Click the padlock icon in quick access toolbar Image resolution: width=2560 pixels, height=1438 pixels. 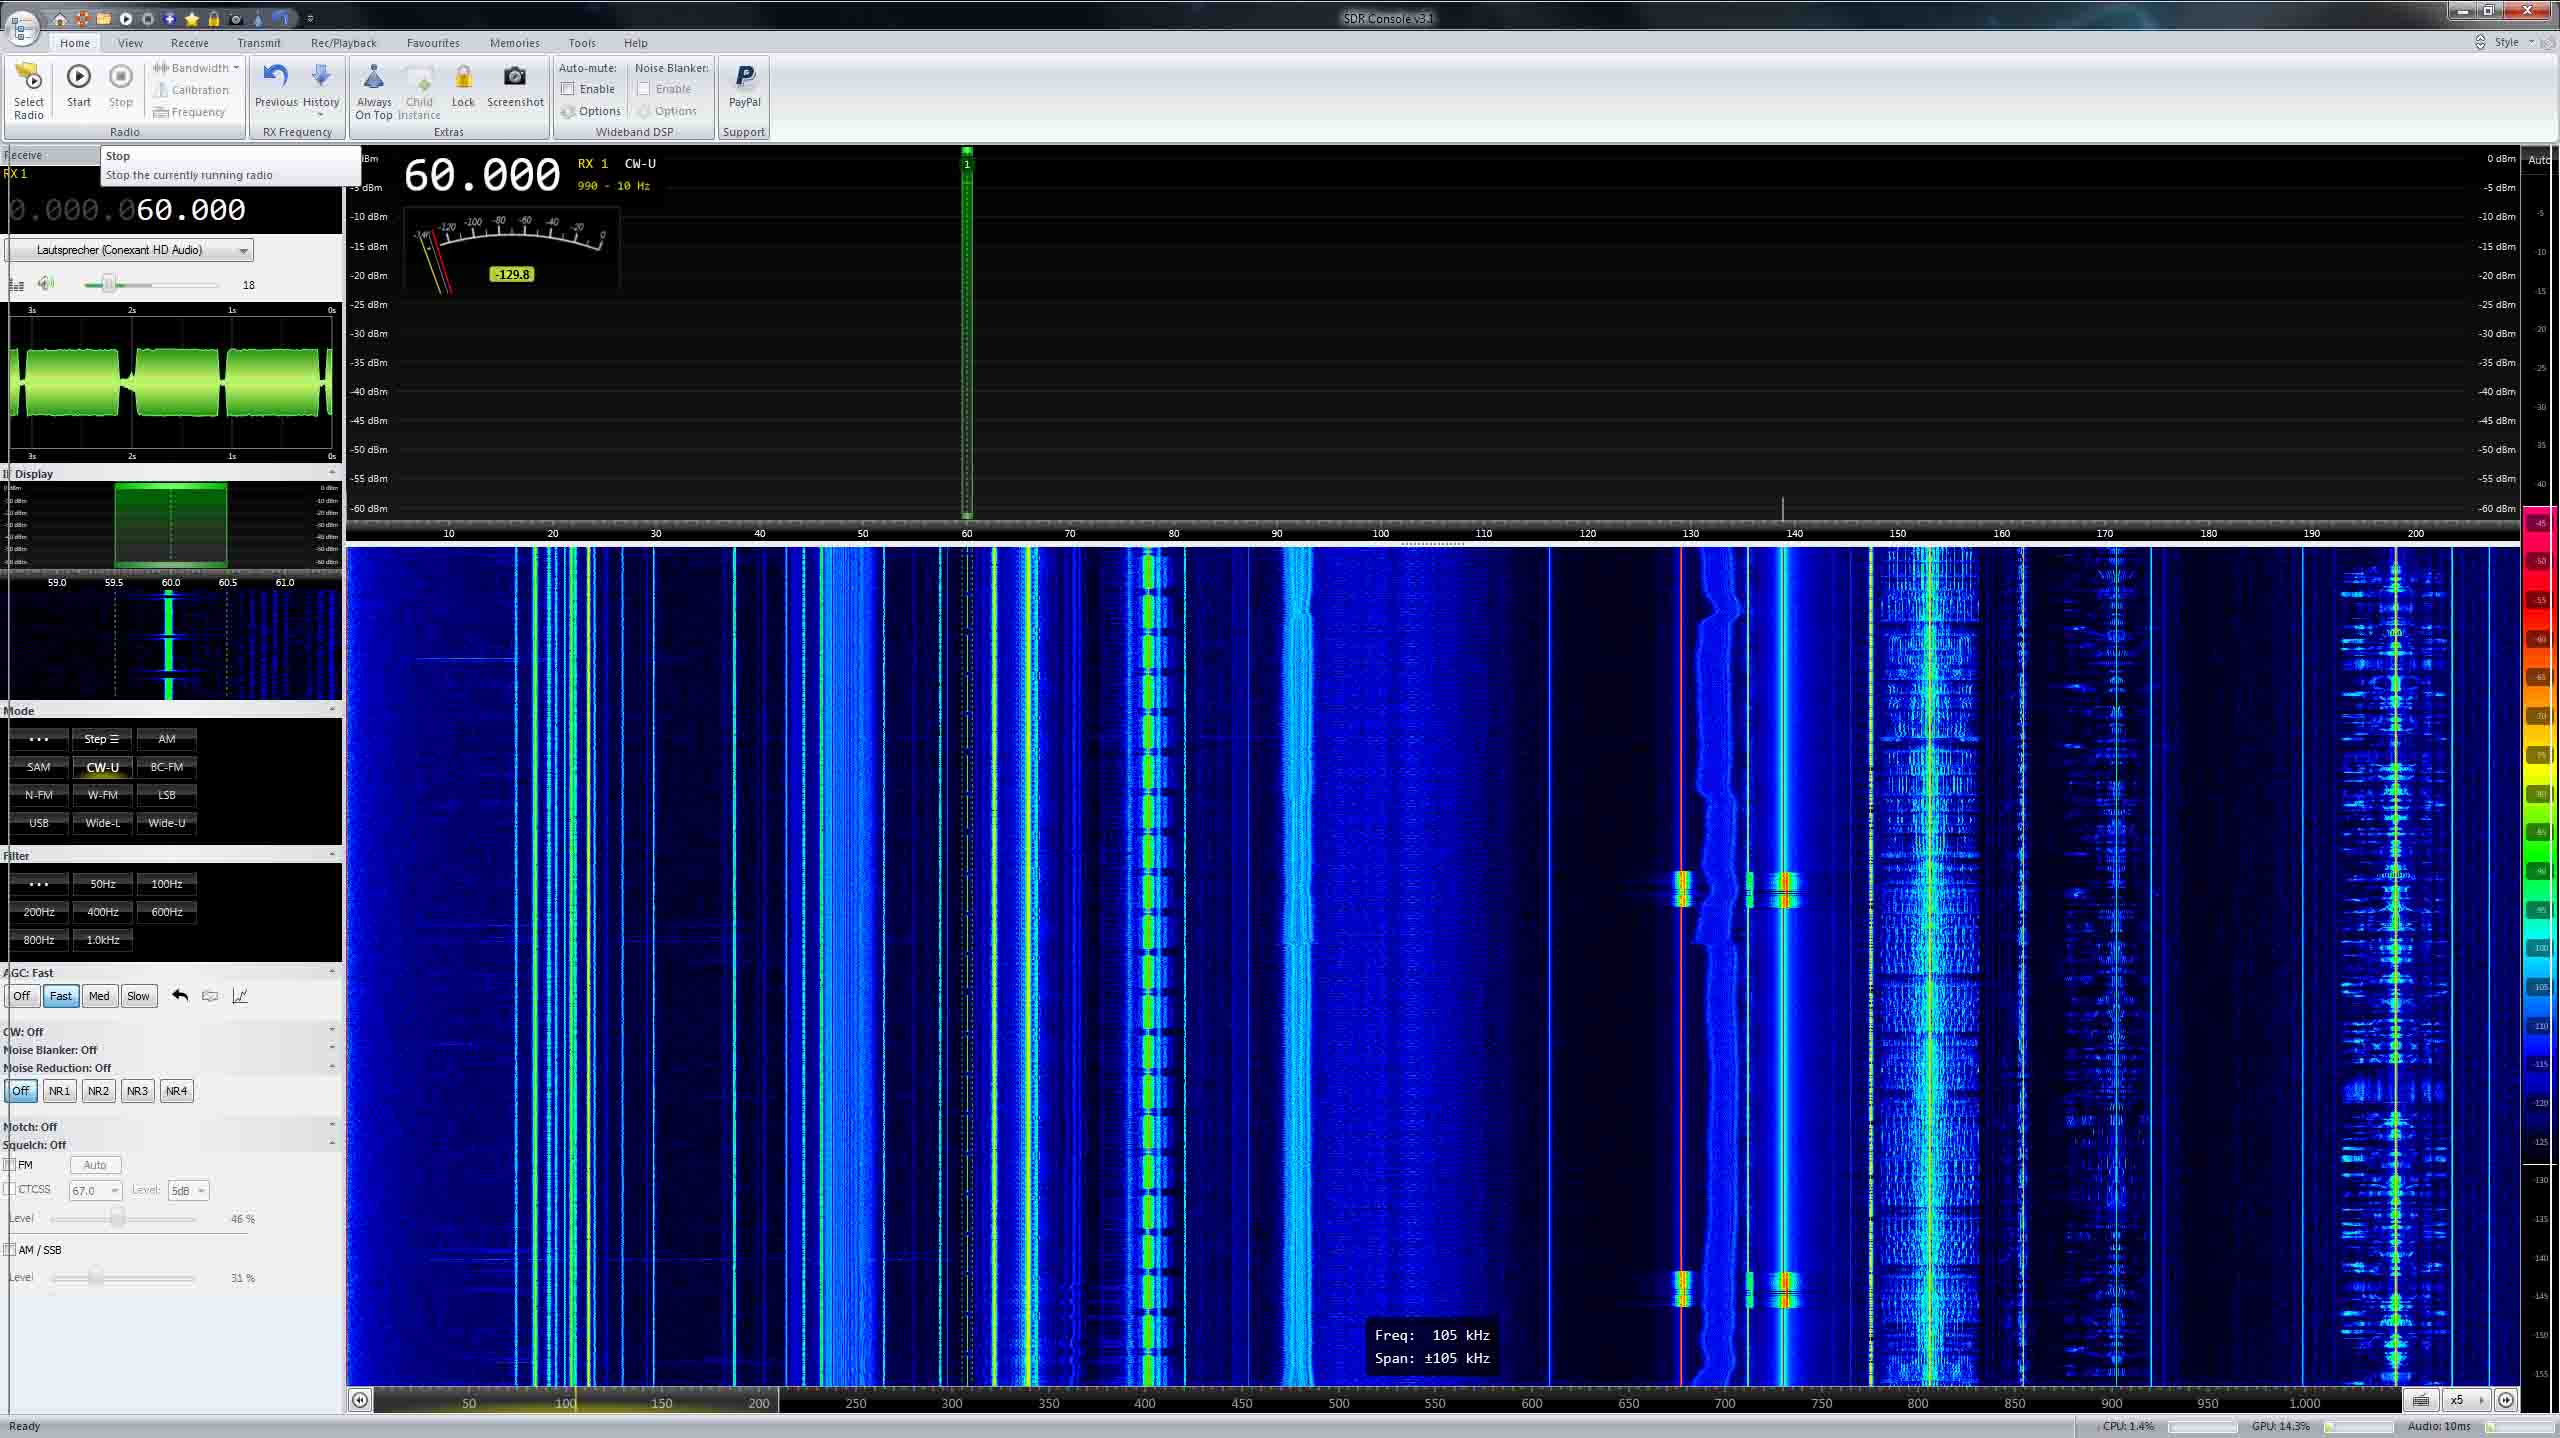click(x=214, y=19)
